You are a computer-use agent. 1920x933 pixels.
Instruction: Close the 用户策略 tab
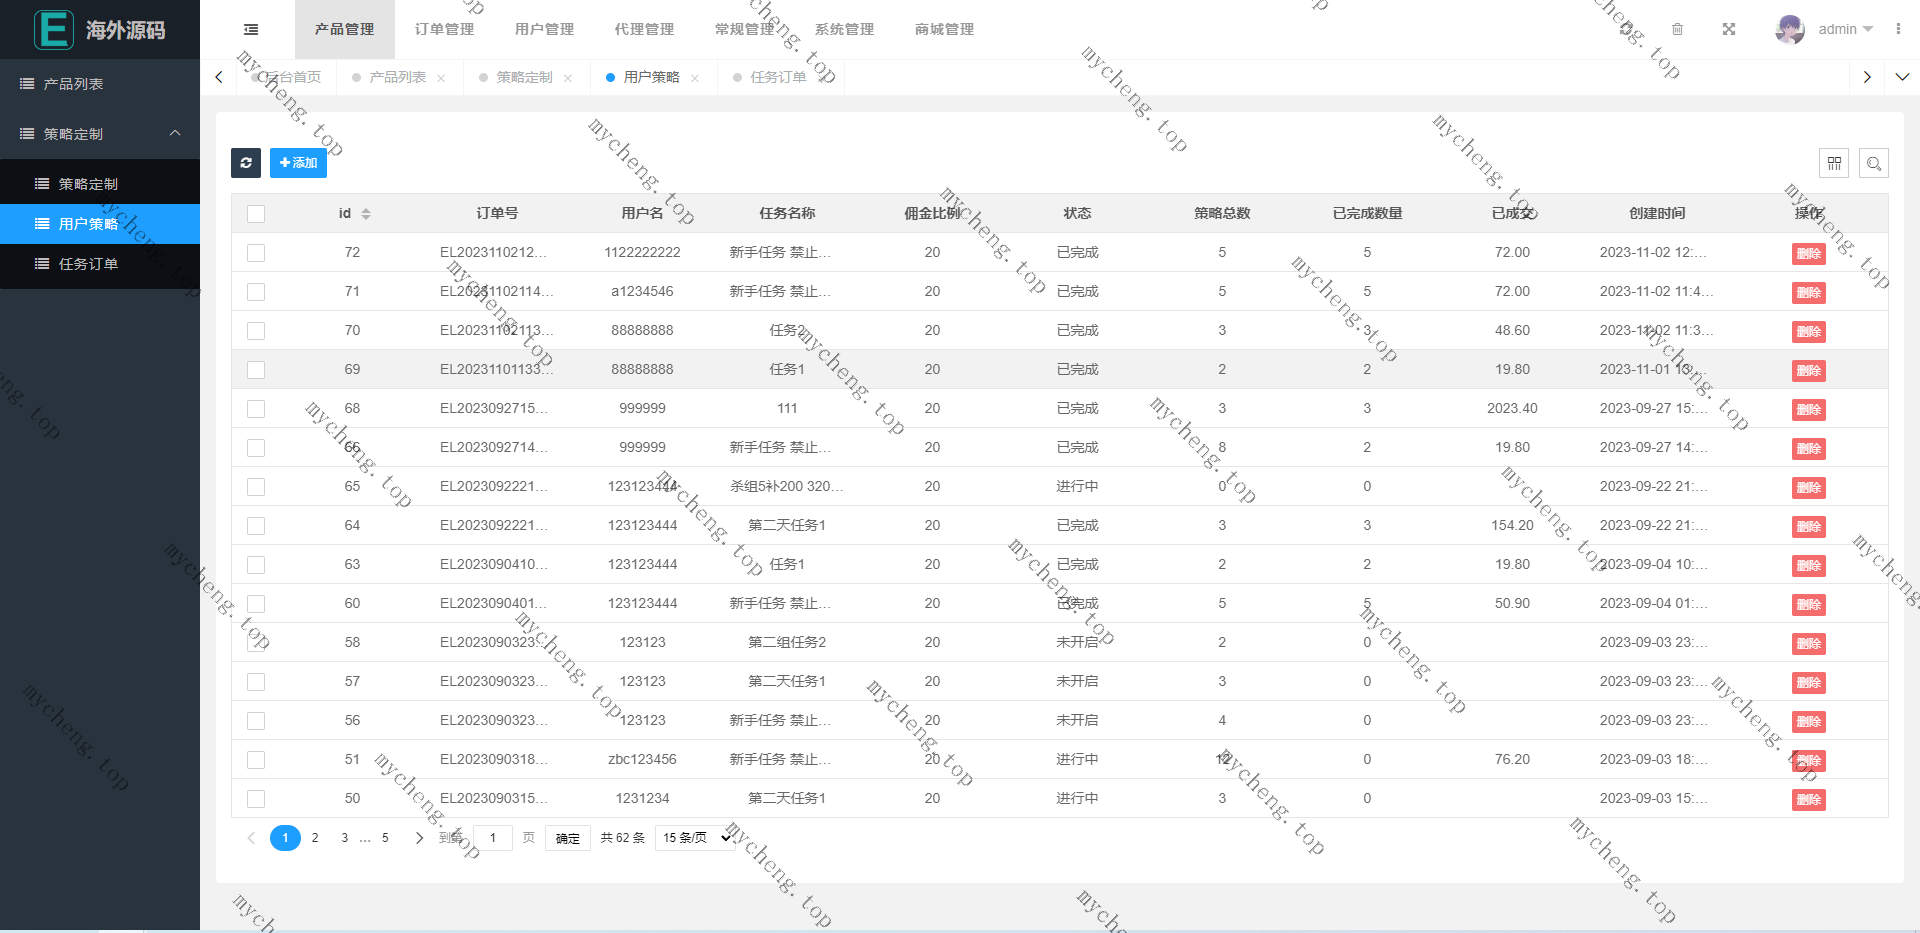coord(695,78)
